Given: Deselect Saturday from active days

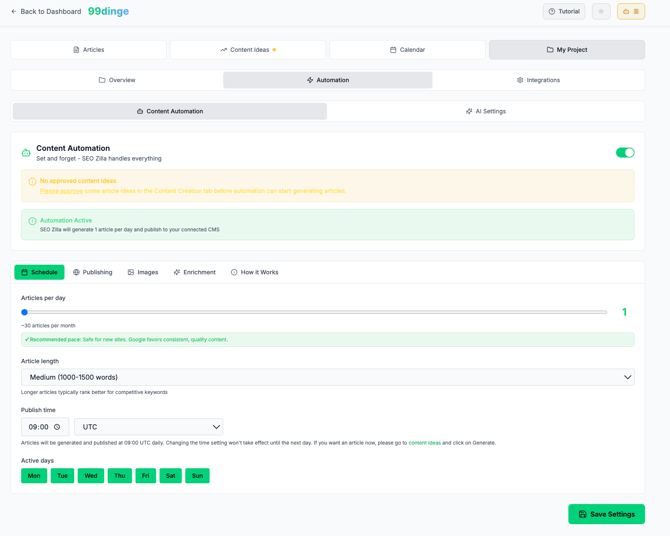Looking at the screenshot, I should coord(170,476).
